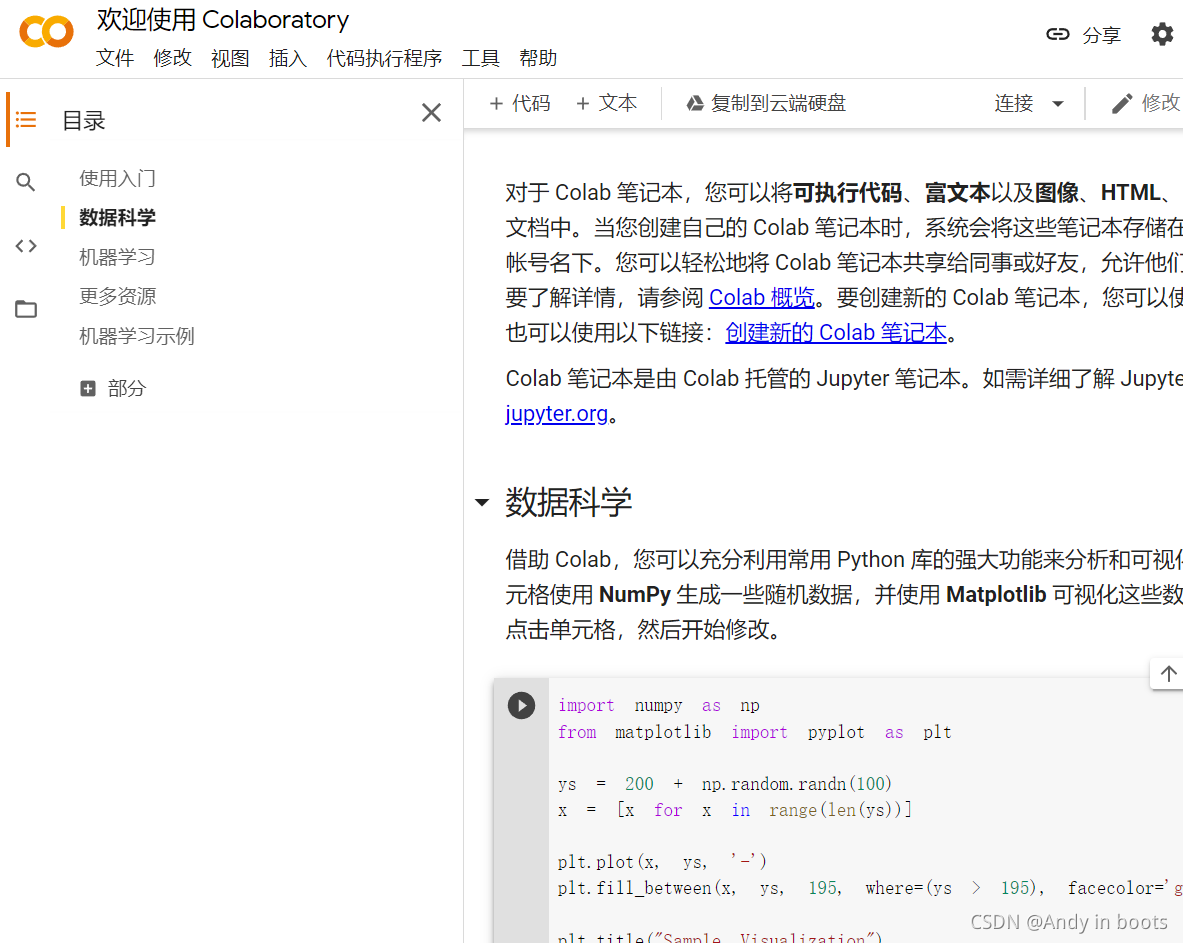Add a text cell with + 文本
The height and width of the screenshot is (943, 1183).
point(607,103)
